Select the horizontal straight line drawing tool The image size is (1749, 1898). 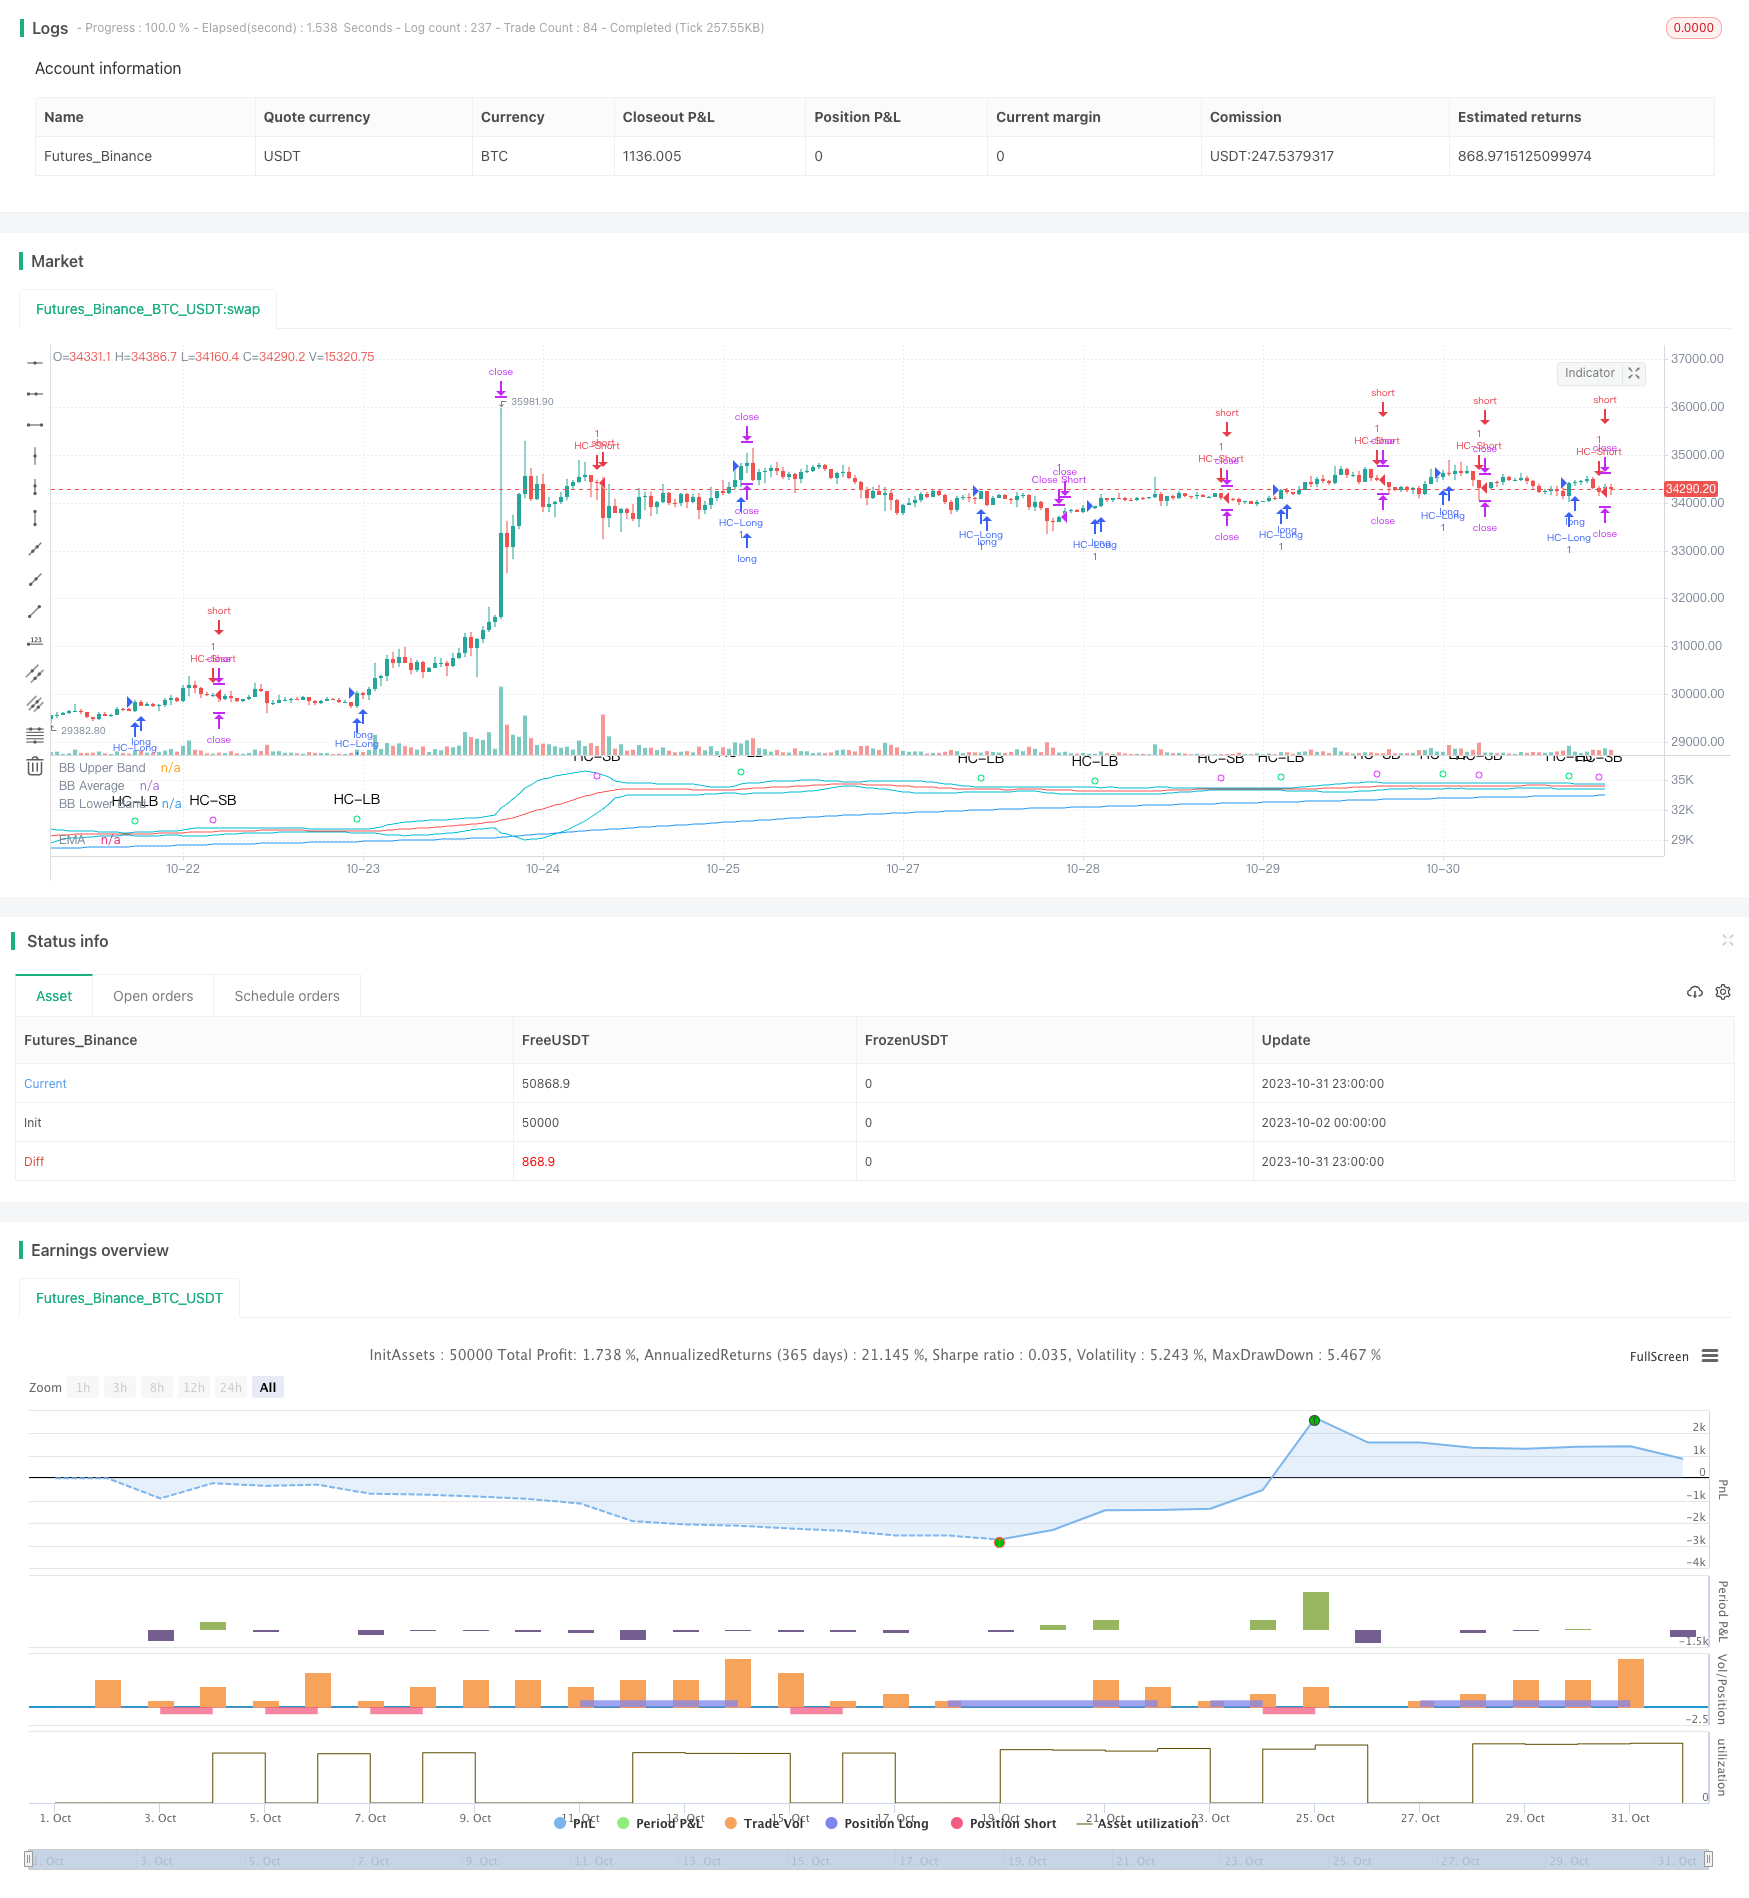point(35,363)
